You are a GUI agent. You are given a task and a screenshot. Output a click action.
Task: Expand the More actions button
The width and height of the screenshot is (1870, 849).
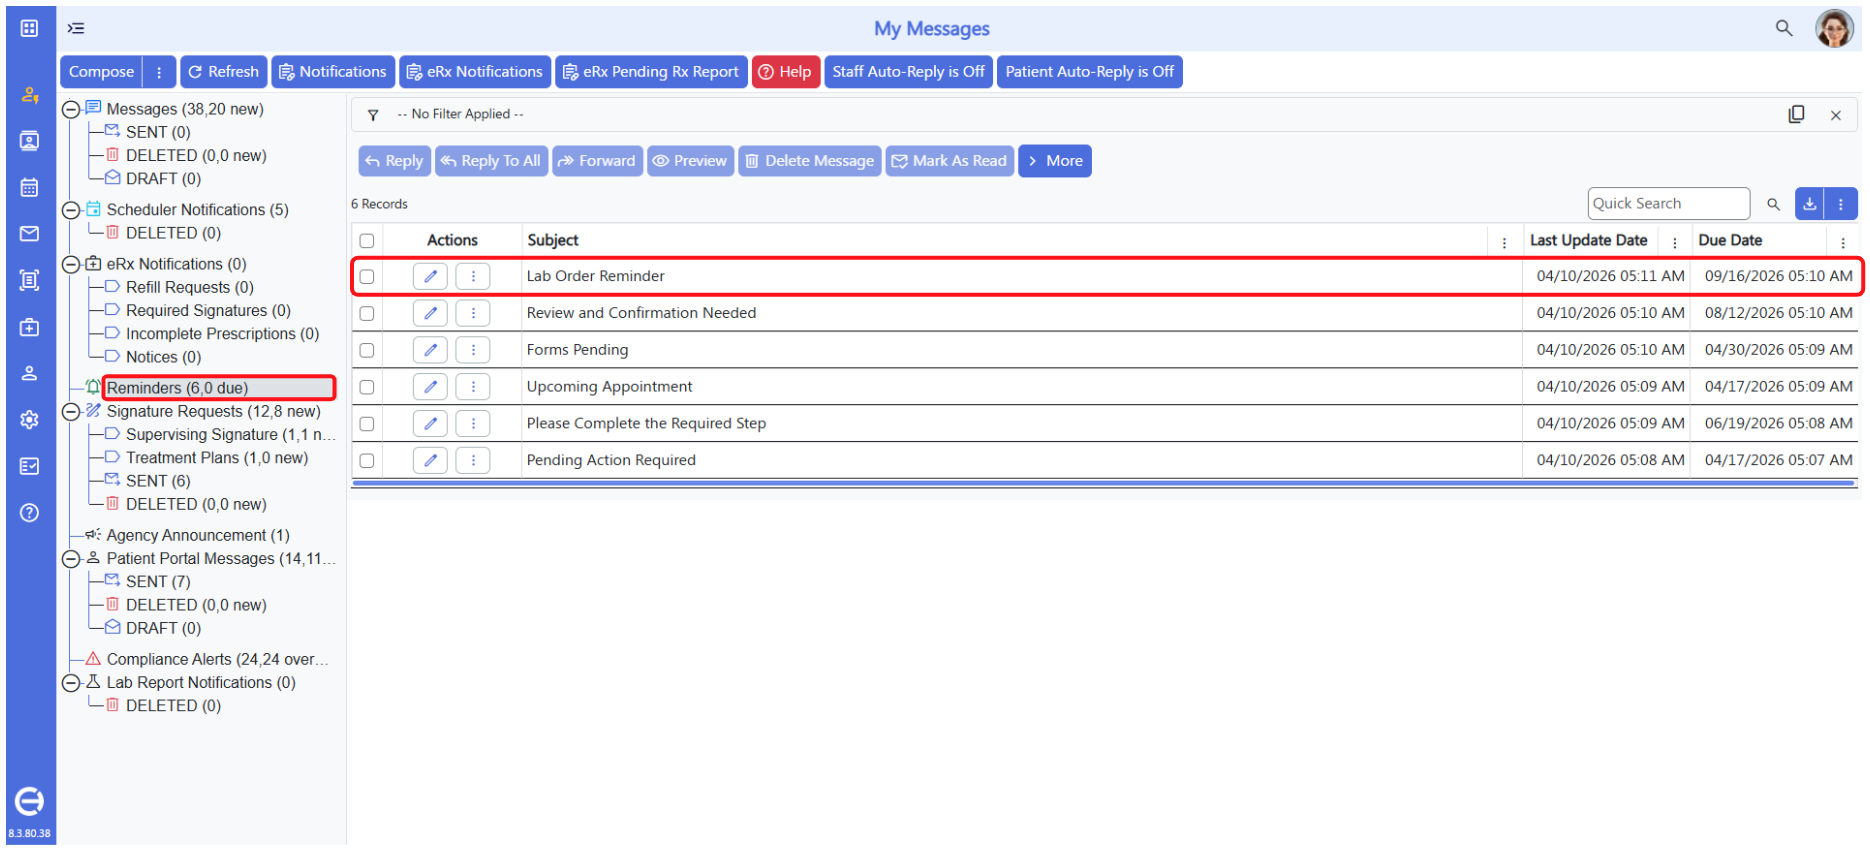click(x=1055, y=161)
